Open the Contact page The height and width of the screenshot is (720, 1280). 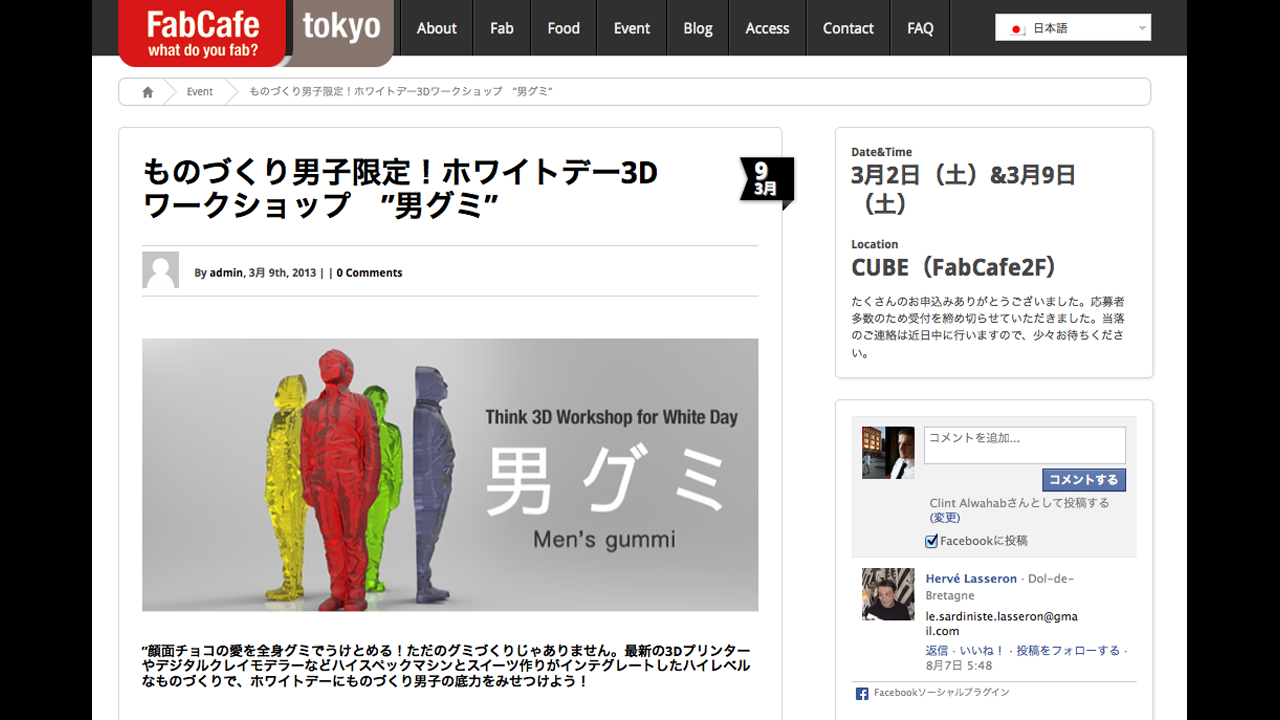pos(848,28)
